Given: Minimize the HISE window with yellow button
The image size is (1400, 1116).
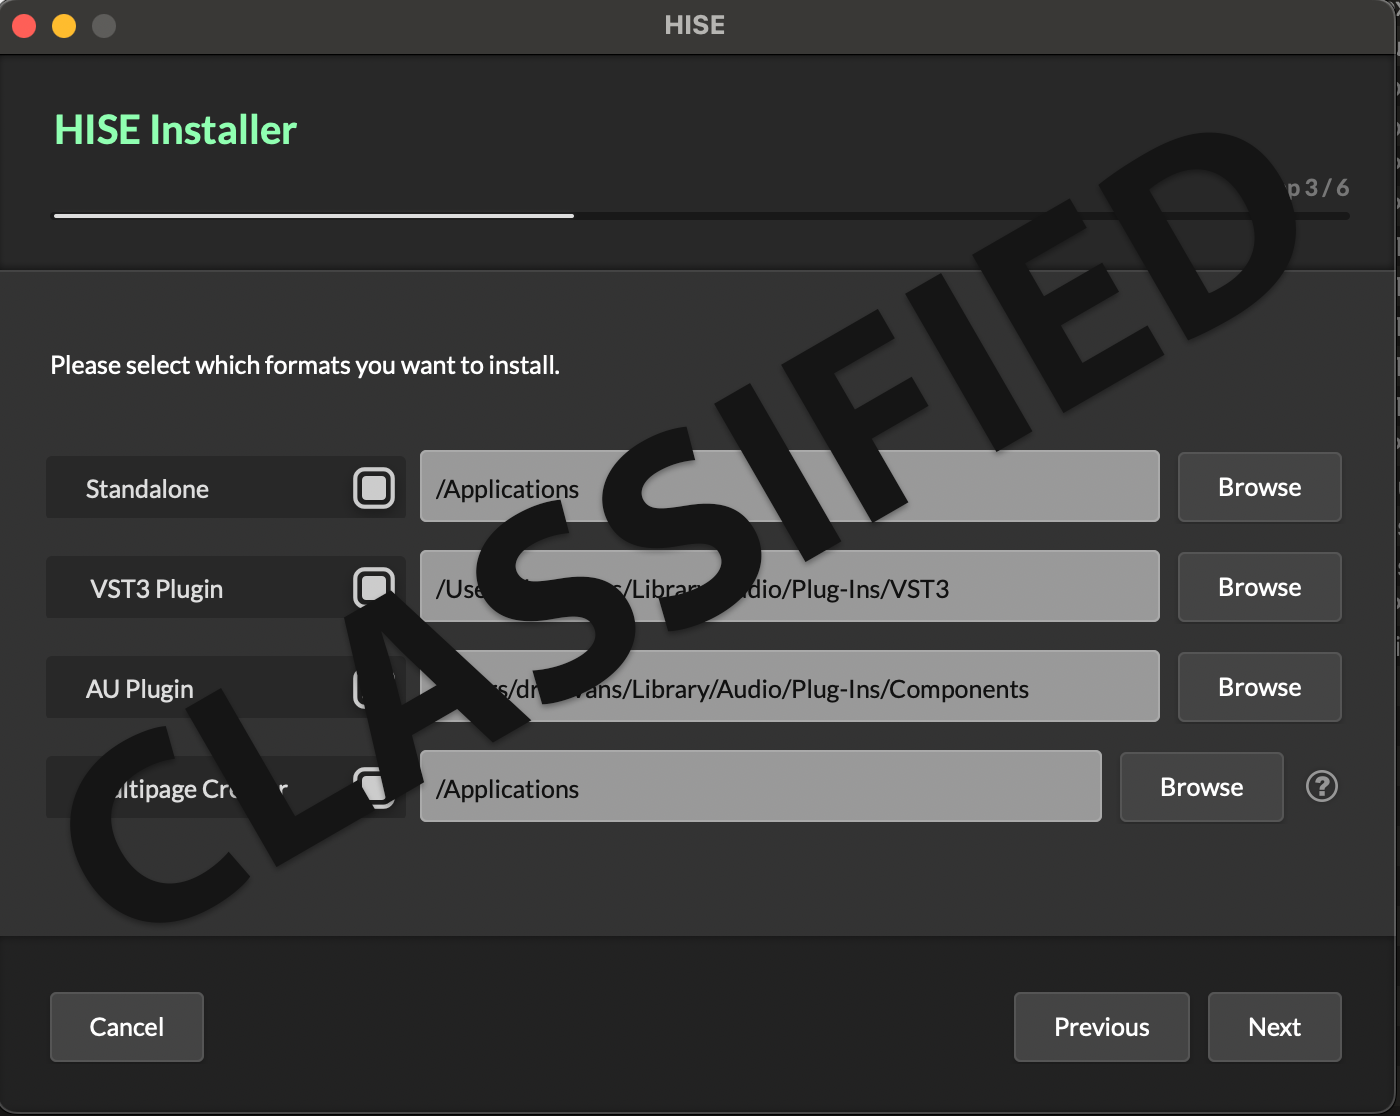Looking at the screenshot, I should (x=64, y=26).
